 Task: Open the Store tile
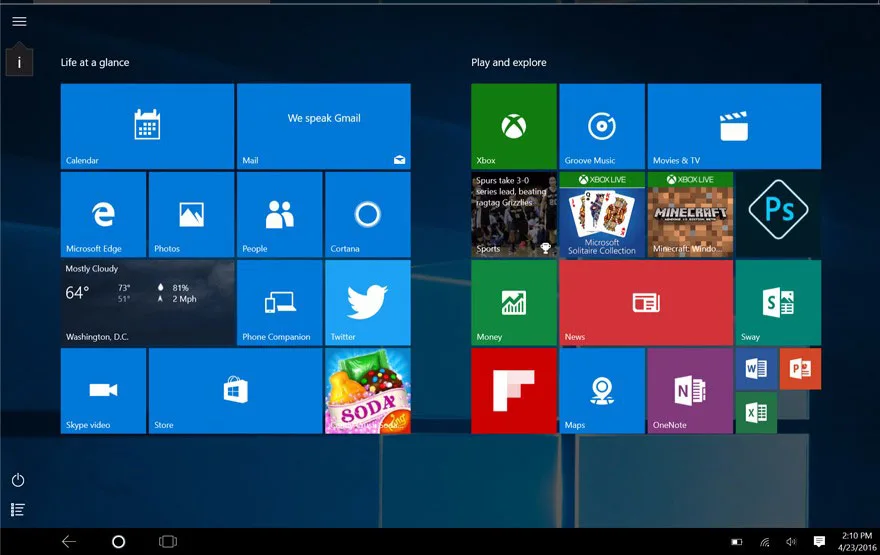[235, 390]
